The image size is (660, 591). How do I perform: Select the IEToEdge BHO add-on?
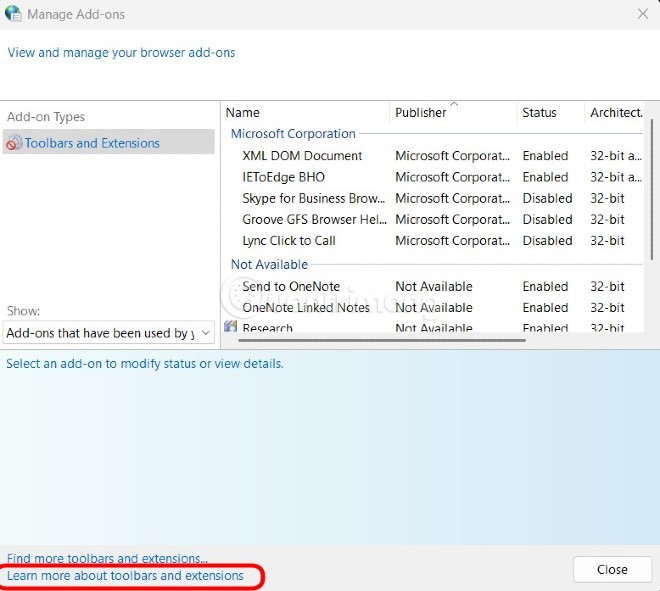(283, 177)
